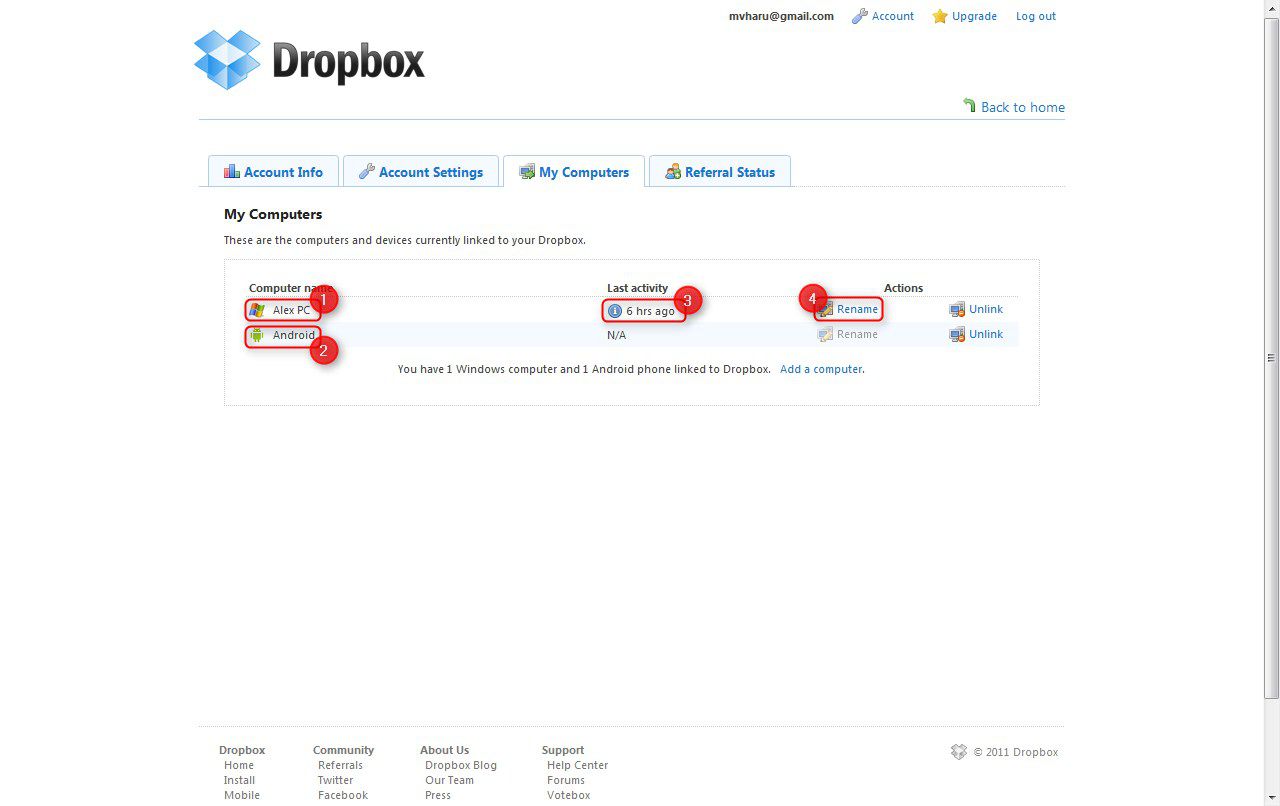Select the My Computers tab

click(x=574, y=171)
